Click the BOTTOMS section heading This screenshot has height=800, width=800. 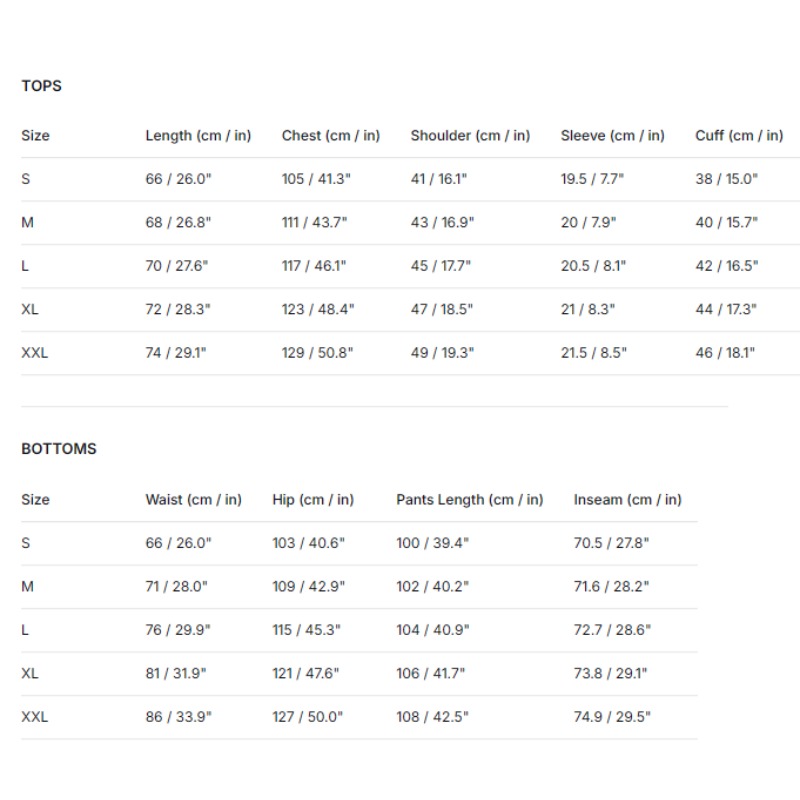(59, 448)
